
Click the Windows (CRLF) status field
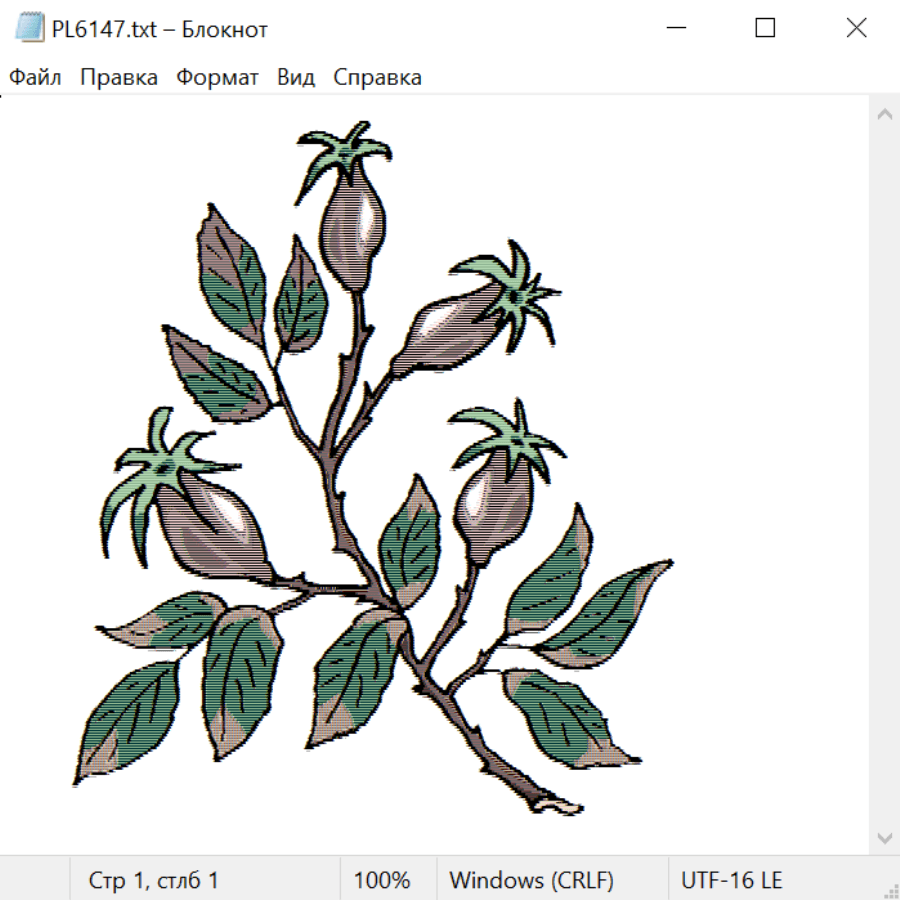(x=531, y=880)
